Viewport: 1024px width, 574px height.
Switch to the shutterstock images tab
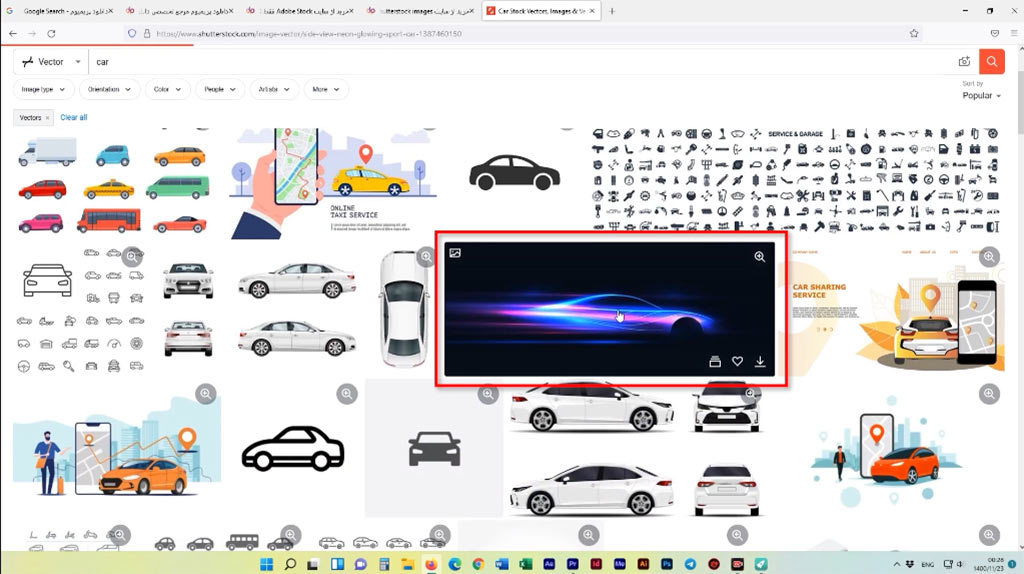pyautogui.click(x=421, y=11)
